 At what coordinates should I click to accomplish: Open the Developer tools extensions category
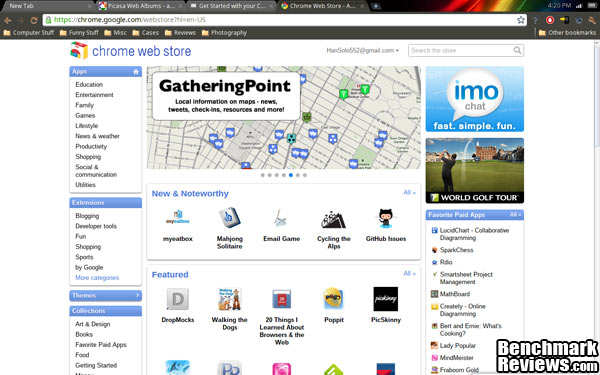[x=96, y=226]
